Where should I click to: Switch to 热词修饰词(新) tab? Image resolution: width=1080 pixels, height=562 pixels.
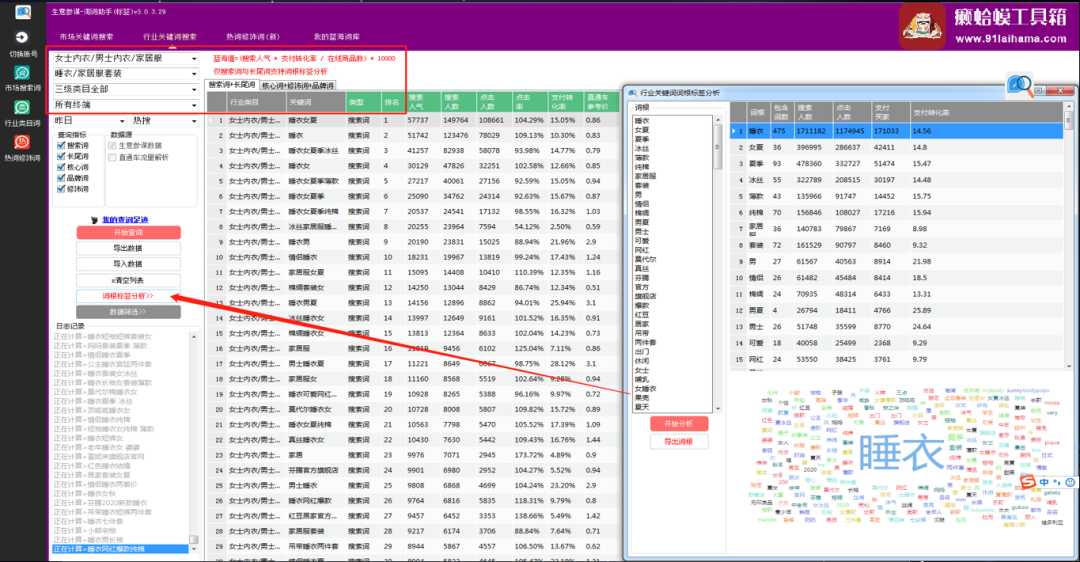coord(253,37)
